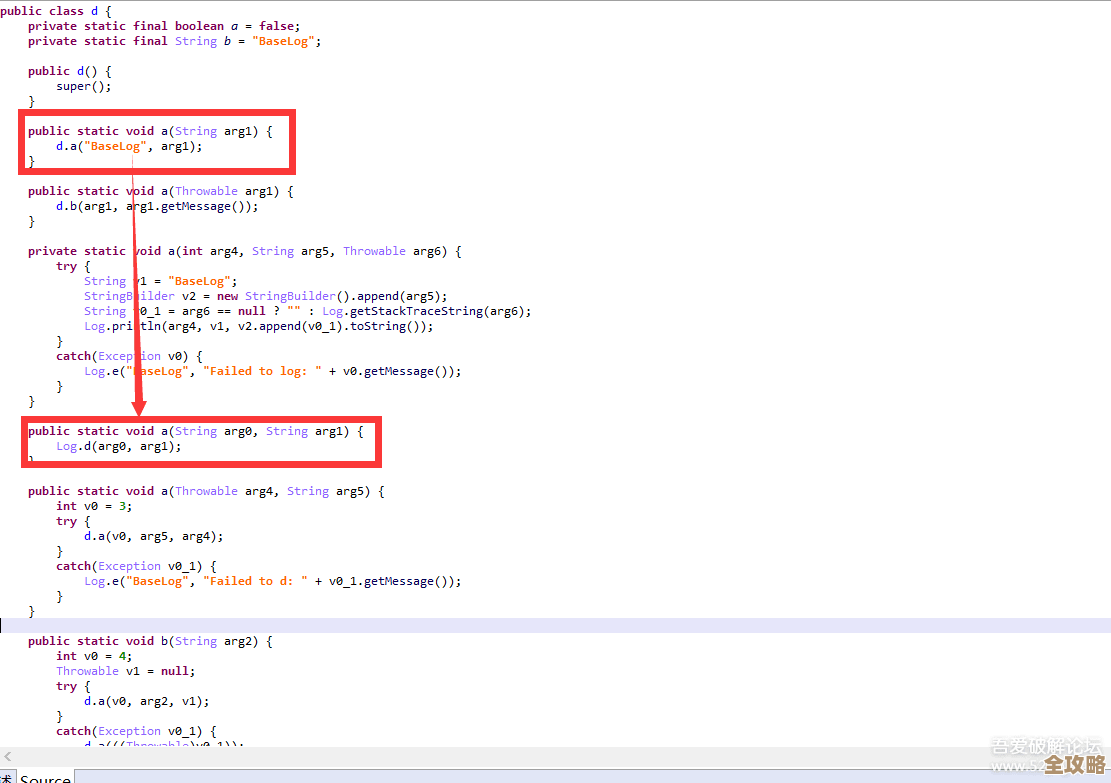This screenshot has height=783, width=1111.
Task: Click the StringBuilder v2 declaration line
Action: point(266,296)
